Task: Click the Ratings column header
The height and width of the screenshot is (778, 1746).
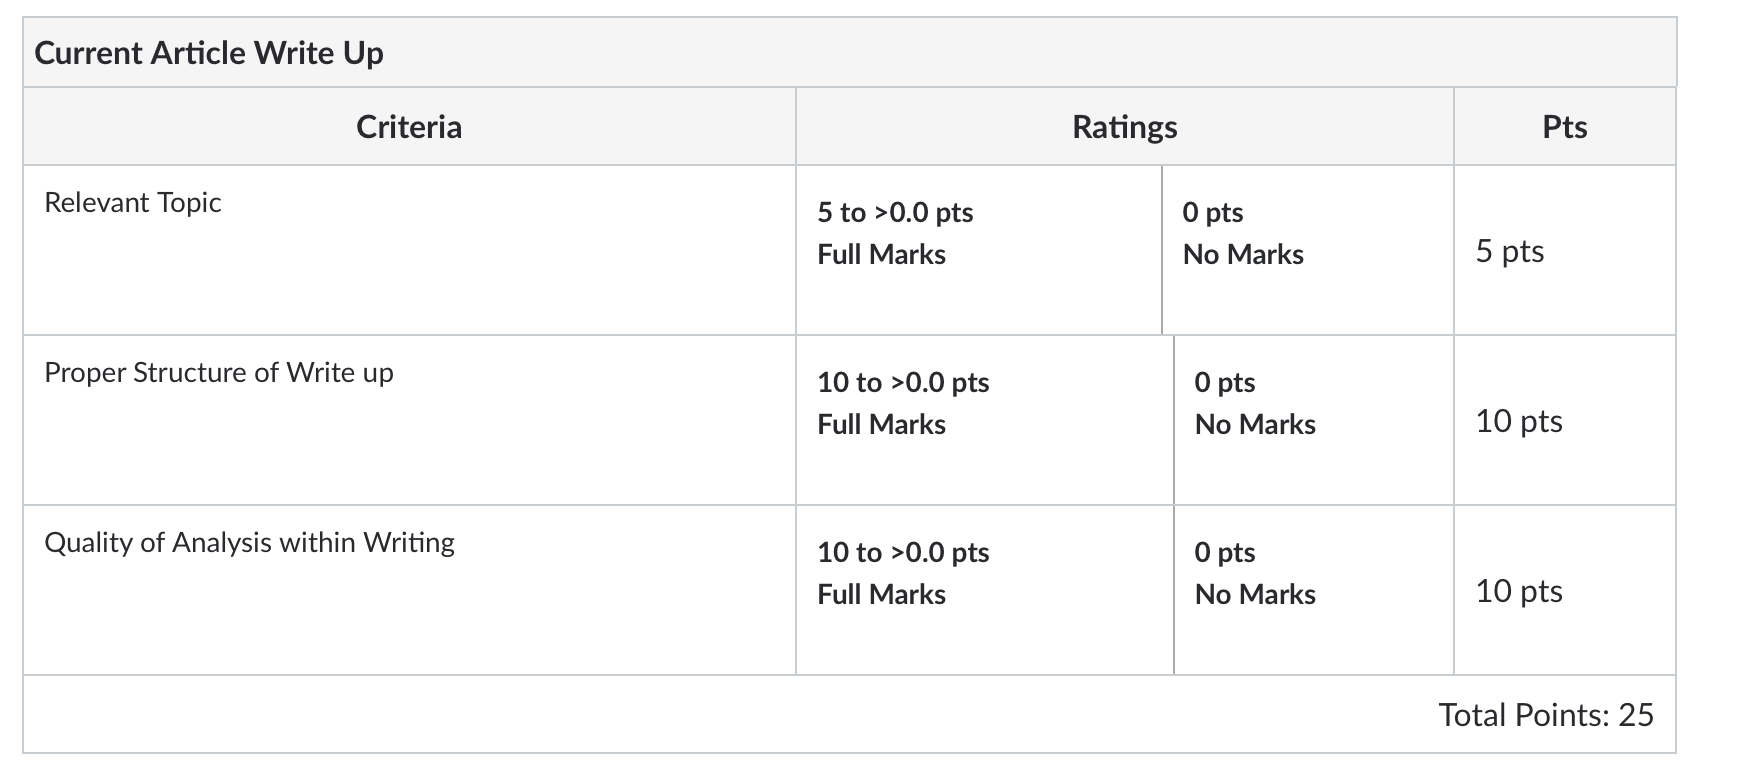Action: pyautogui.click(x=1124, y=127)
